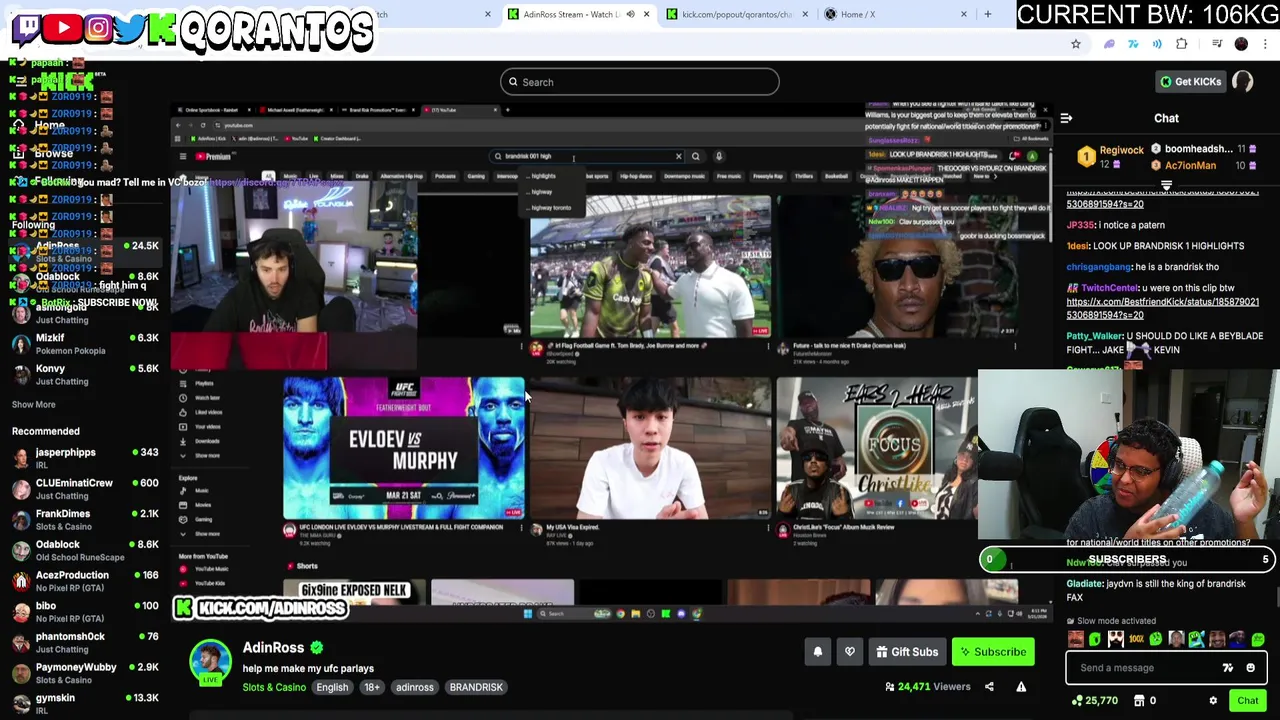Click the Get KICKs button
This screenshot has height=720, width=1280.
(1190, 82)
